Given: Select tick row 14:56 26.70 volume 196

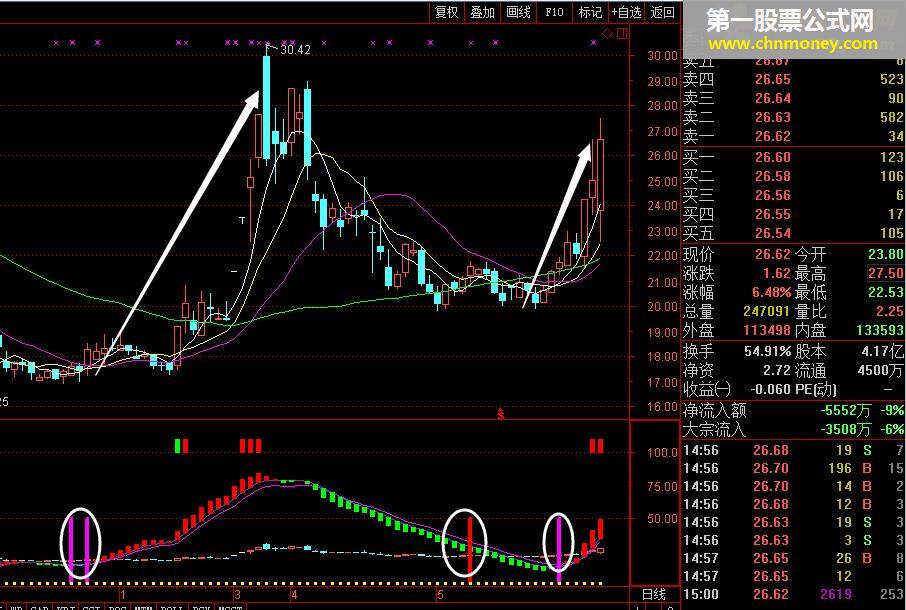Looking at the screenshot, I should (x=793, y=468).
